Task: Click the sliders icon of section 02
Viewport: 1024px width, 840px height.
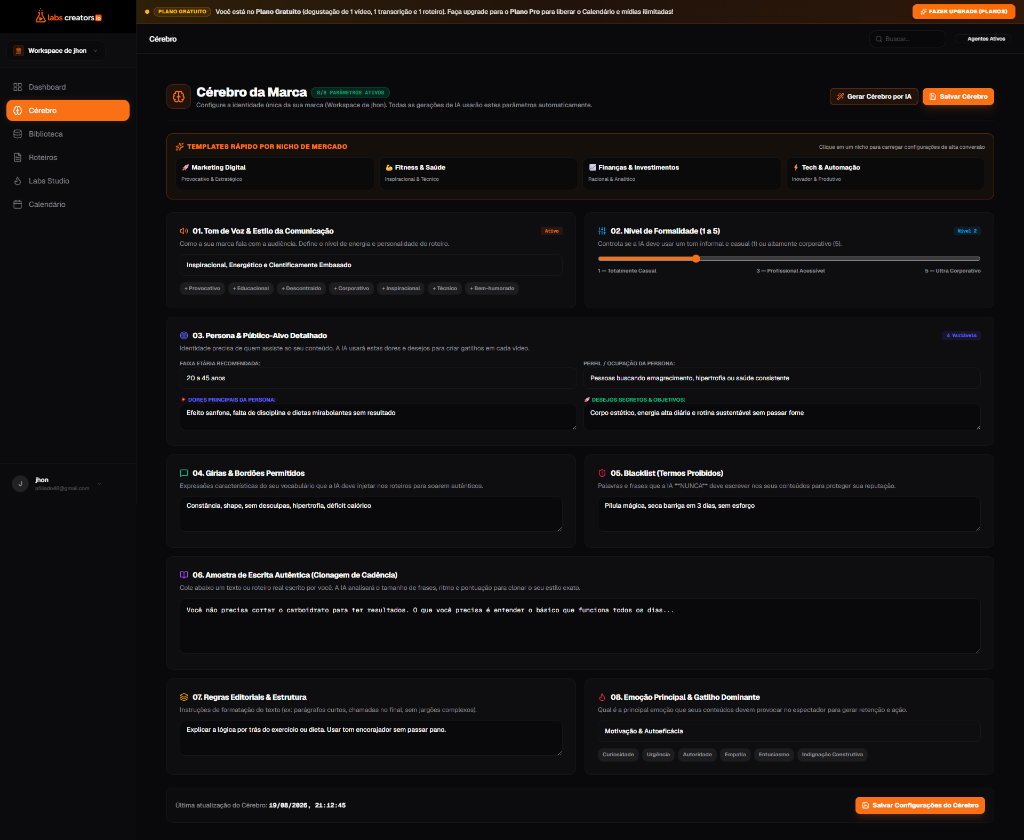Action: (x=602, y=231)
